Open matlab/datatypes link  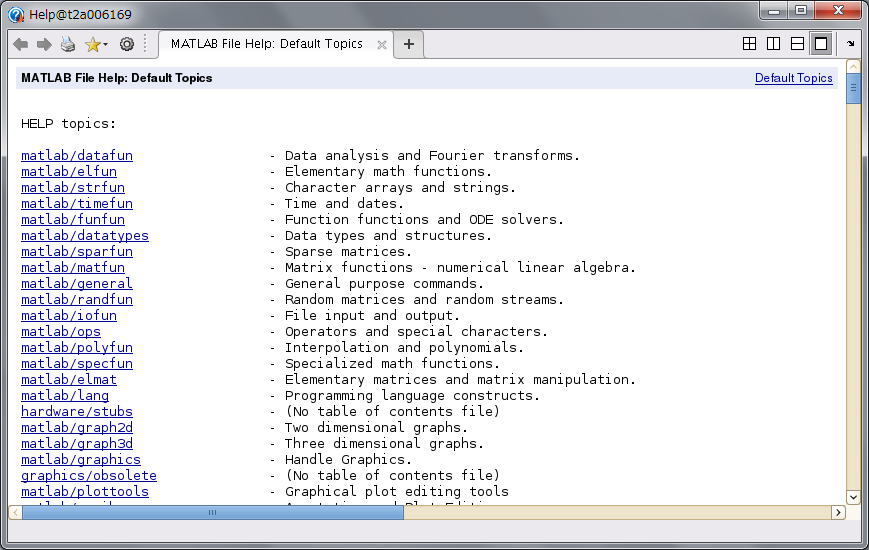(x=85, y=236)
